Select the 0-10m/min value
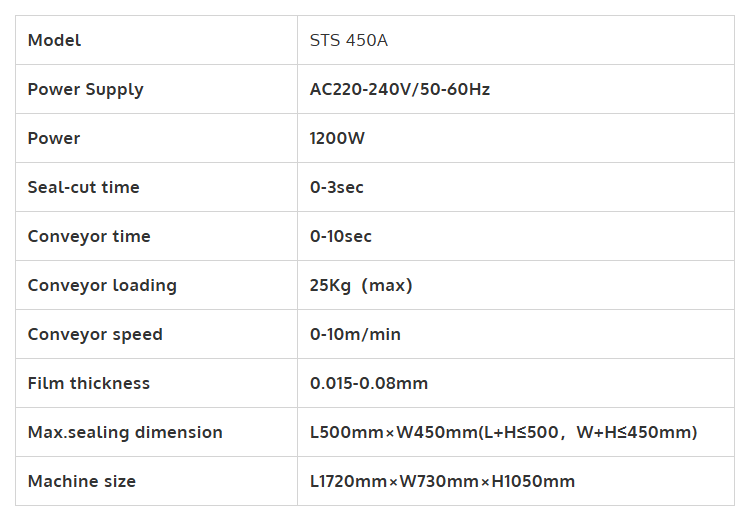Image resolution: width=741 pixels, height=516 pixels. (355, 335)
